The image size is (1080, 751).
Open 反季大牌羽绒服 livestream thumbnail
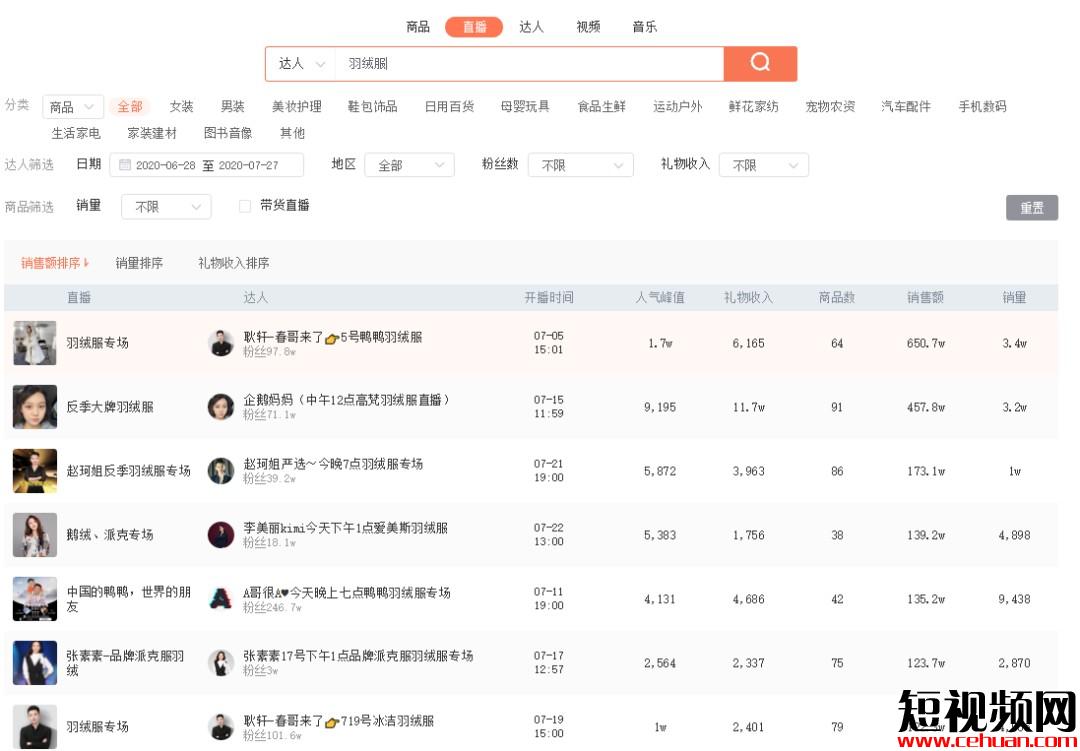pos(35,407)
